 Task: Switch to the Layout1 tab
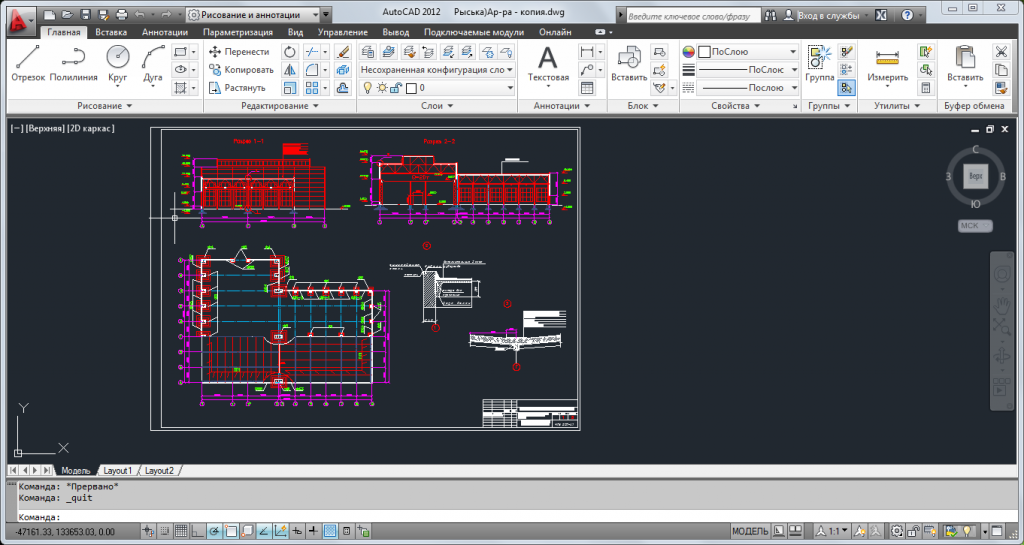coord(118,471)
